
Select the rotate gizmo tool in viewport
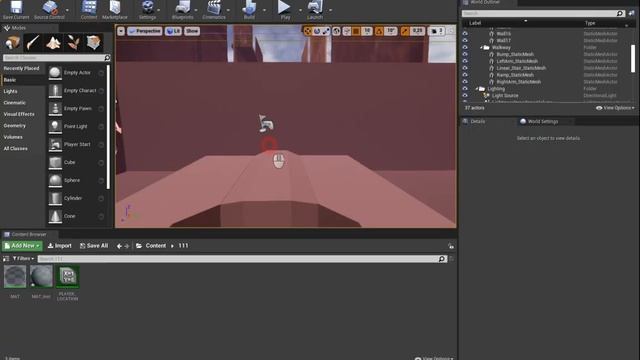coord(317,31)
